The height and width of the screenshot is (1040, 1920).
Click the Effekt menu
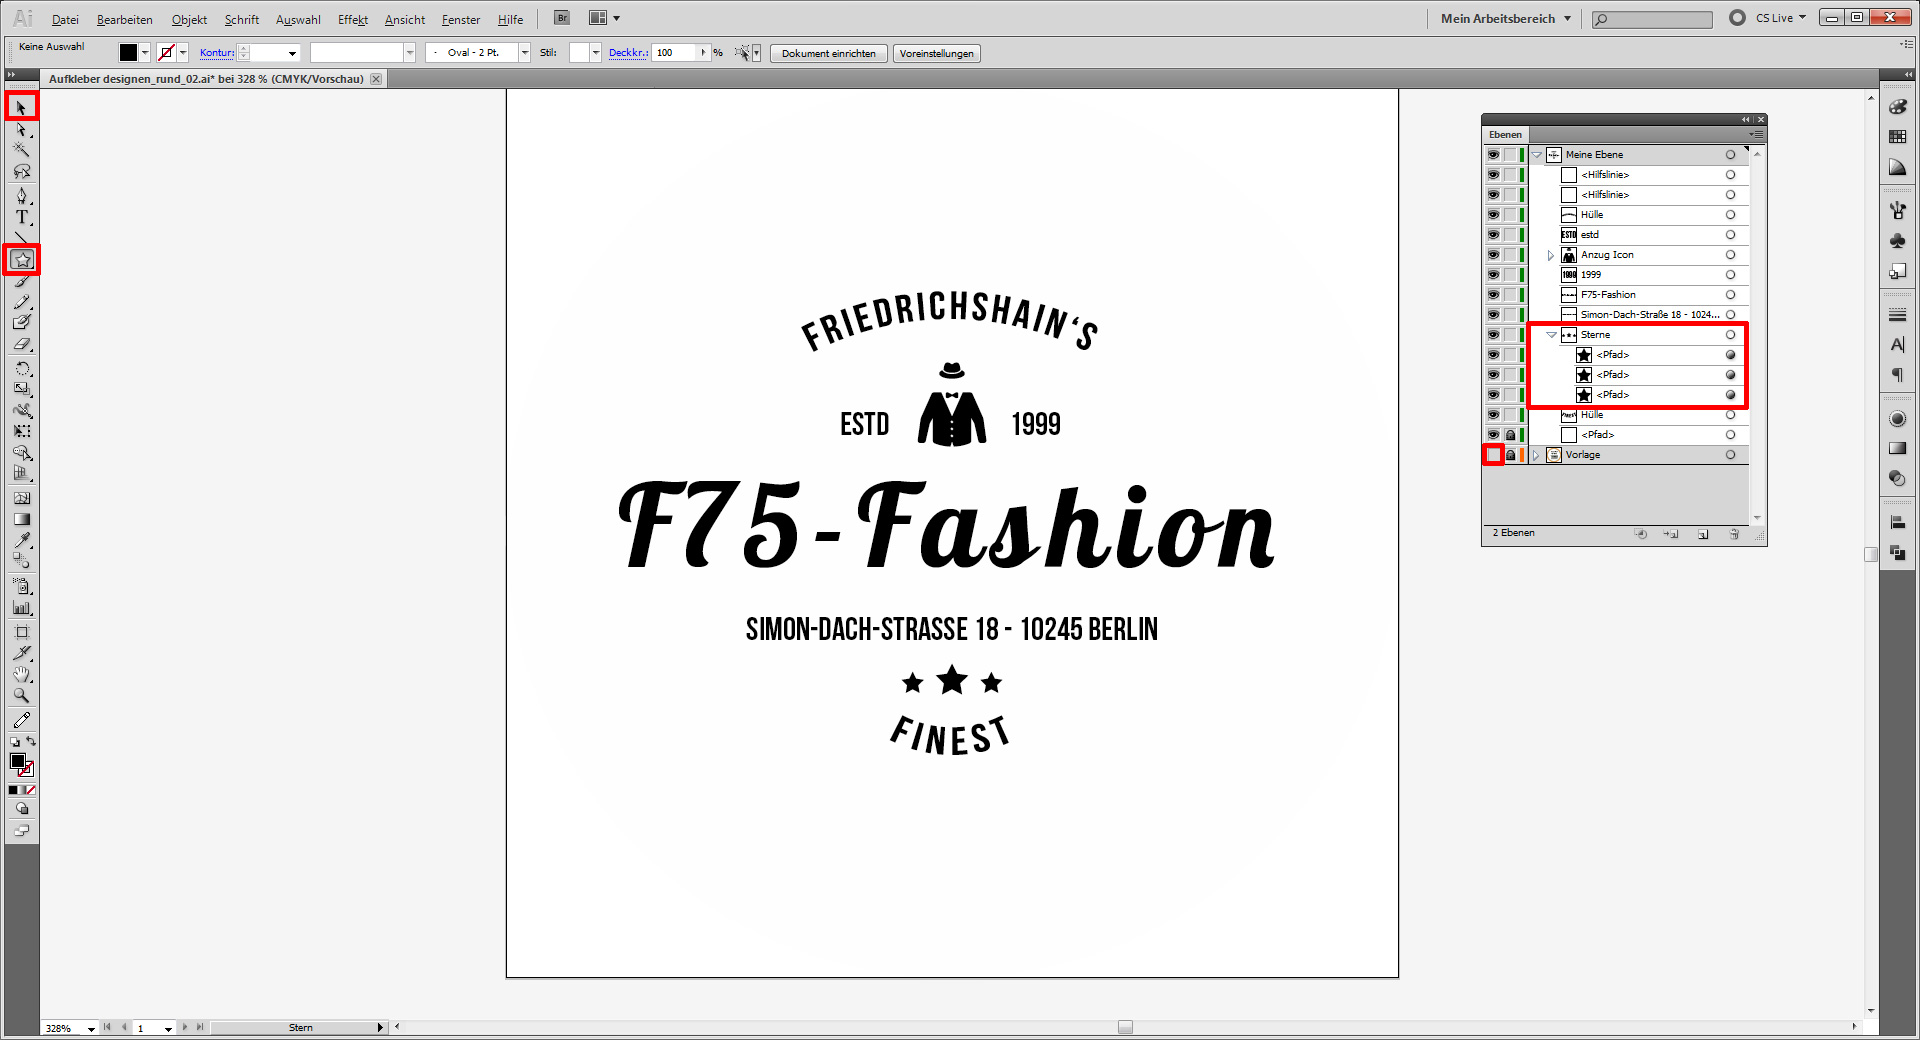pyautogui.click(x=352, y=19)
